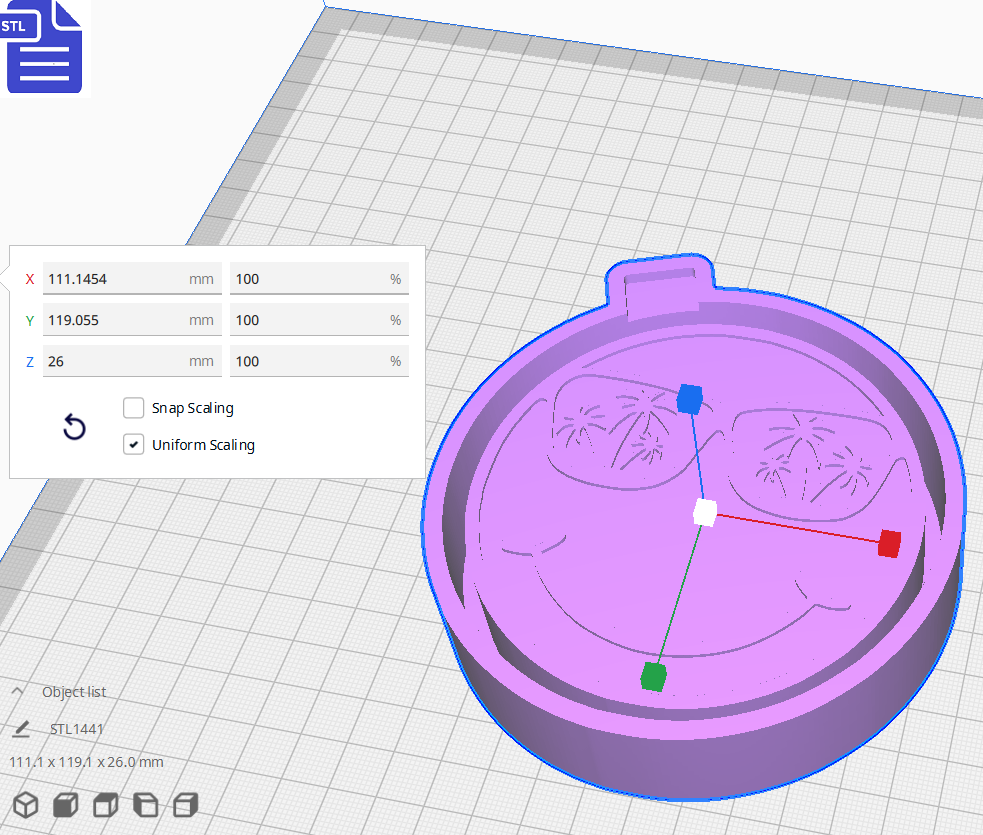The height and width of the screenshot is (835, 983).
Task: Switch to the right side view icon
Action: point(184,805)
